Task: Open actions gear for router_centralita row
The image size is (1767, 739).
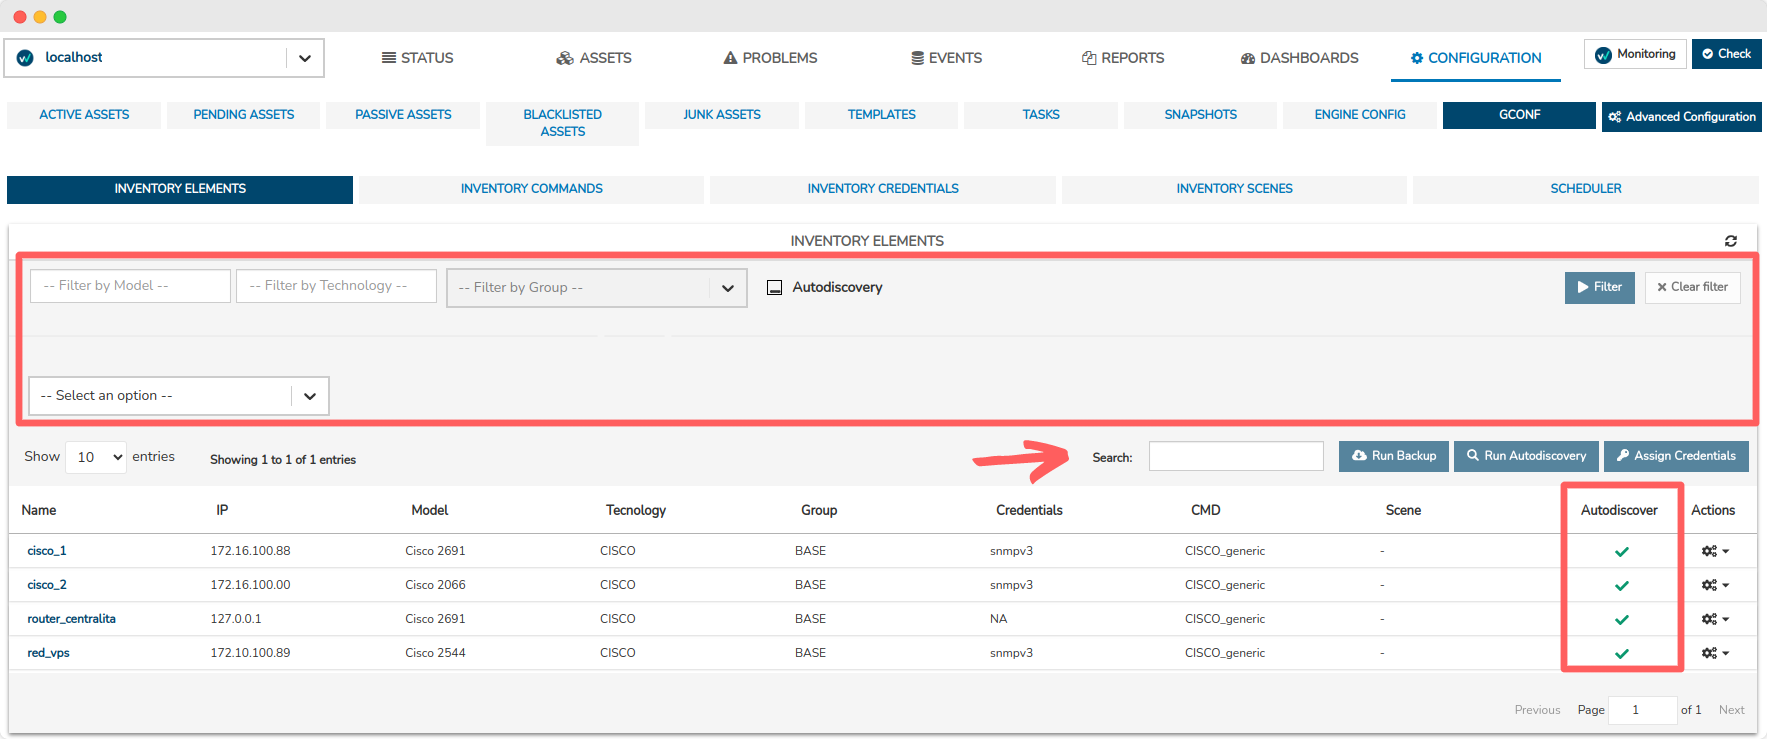Action: [x=1715, y=619]
